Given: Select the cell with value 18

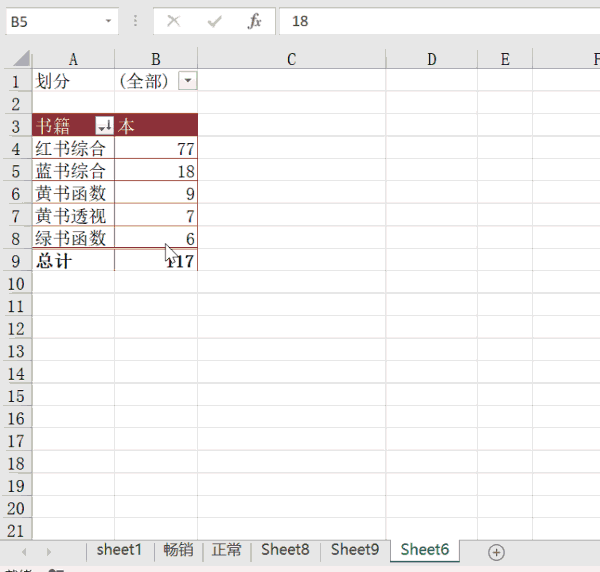Looking at the screenshot, I should pyautogui.click(x=156, y=171).
